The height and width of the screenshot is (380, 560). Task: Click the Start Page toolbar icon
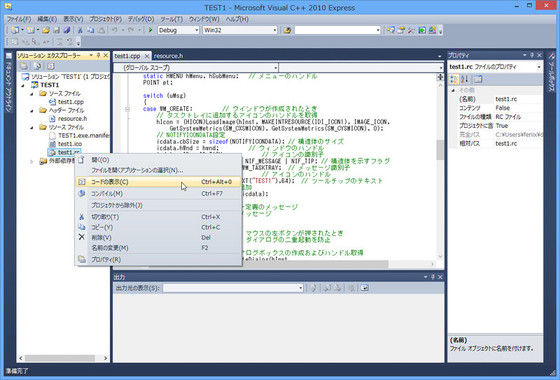click(x=422, y=30)
